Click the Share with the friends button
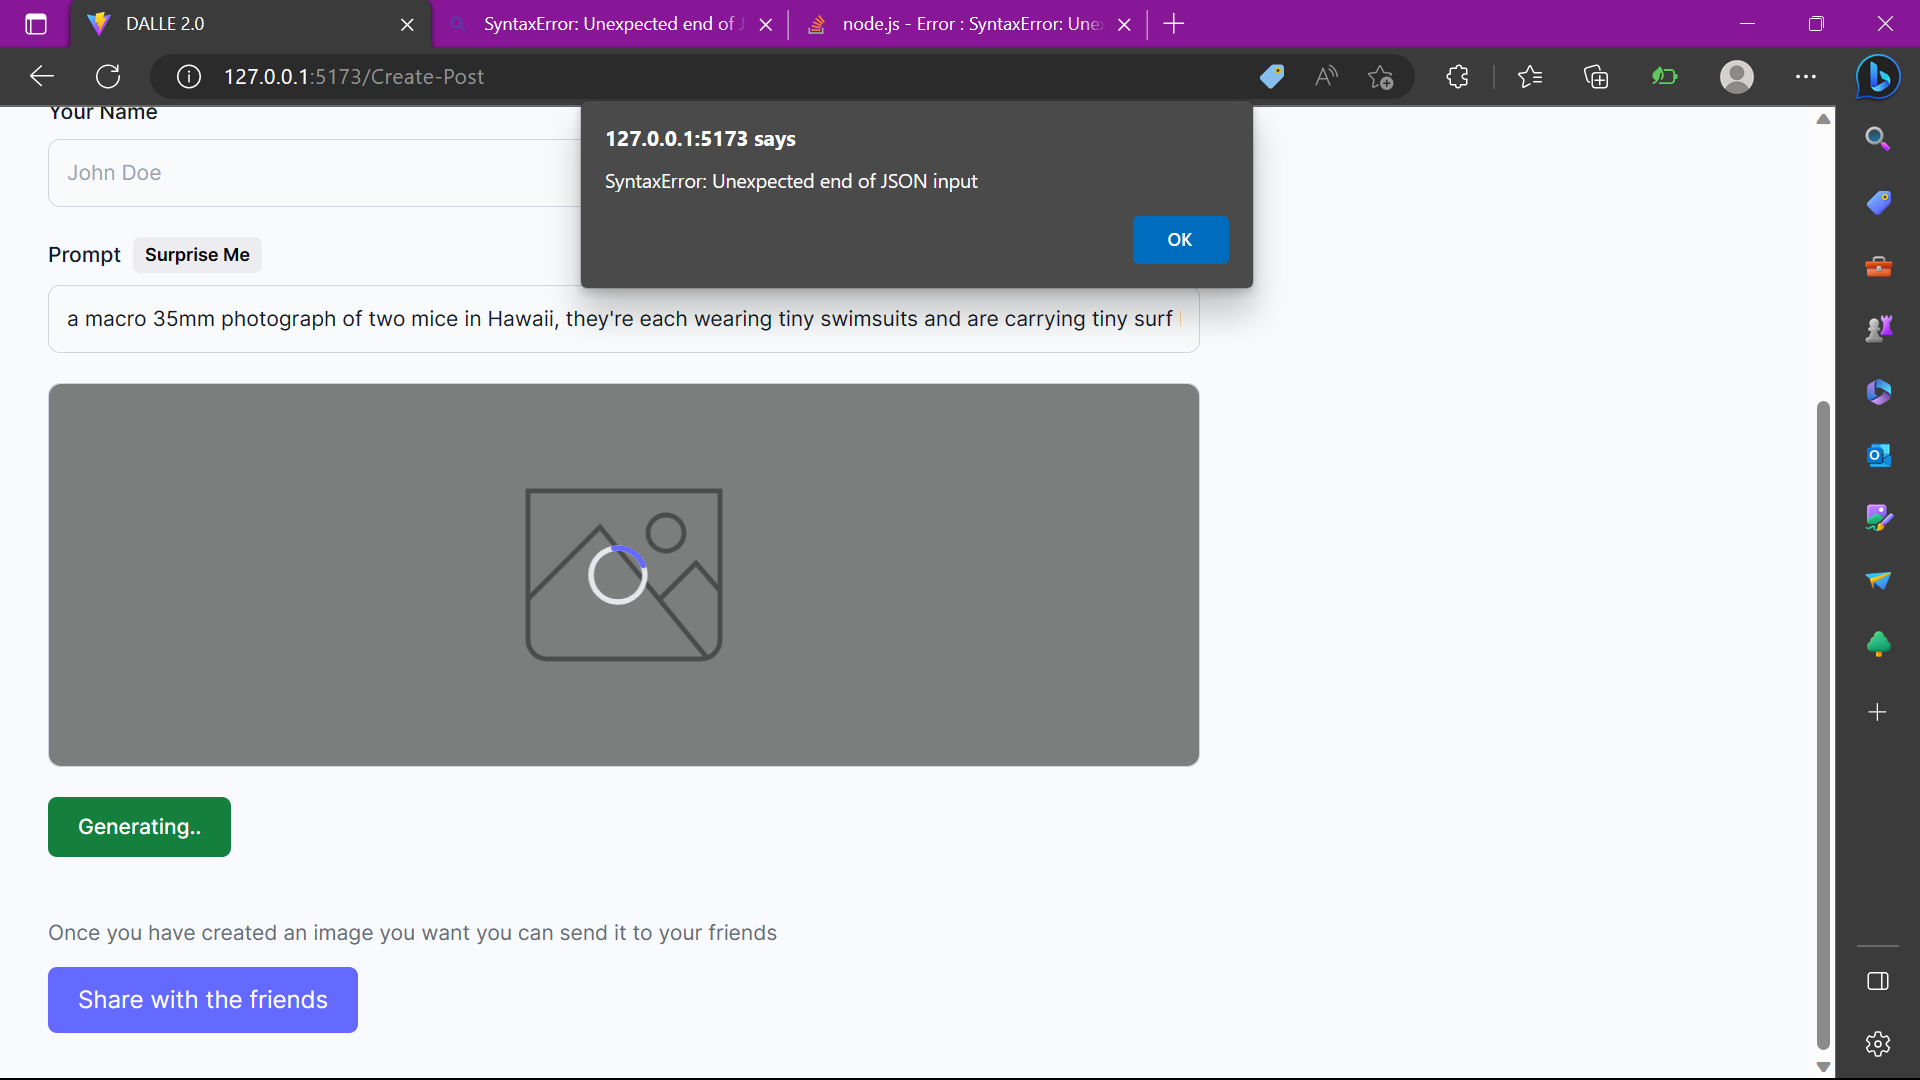 [x=203, y=1000]
